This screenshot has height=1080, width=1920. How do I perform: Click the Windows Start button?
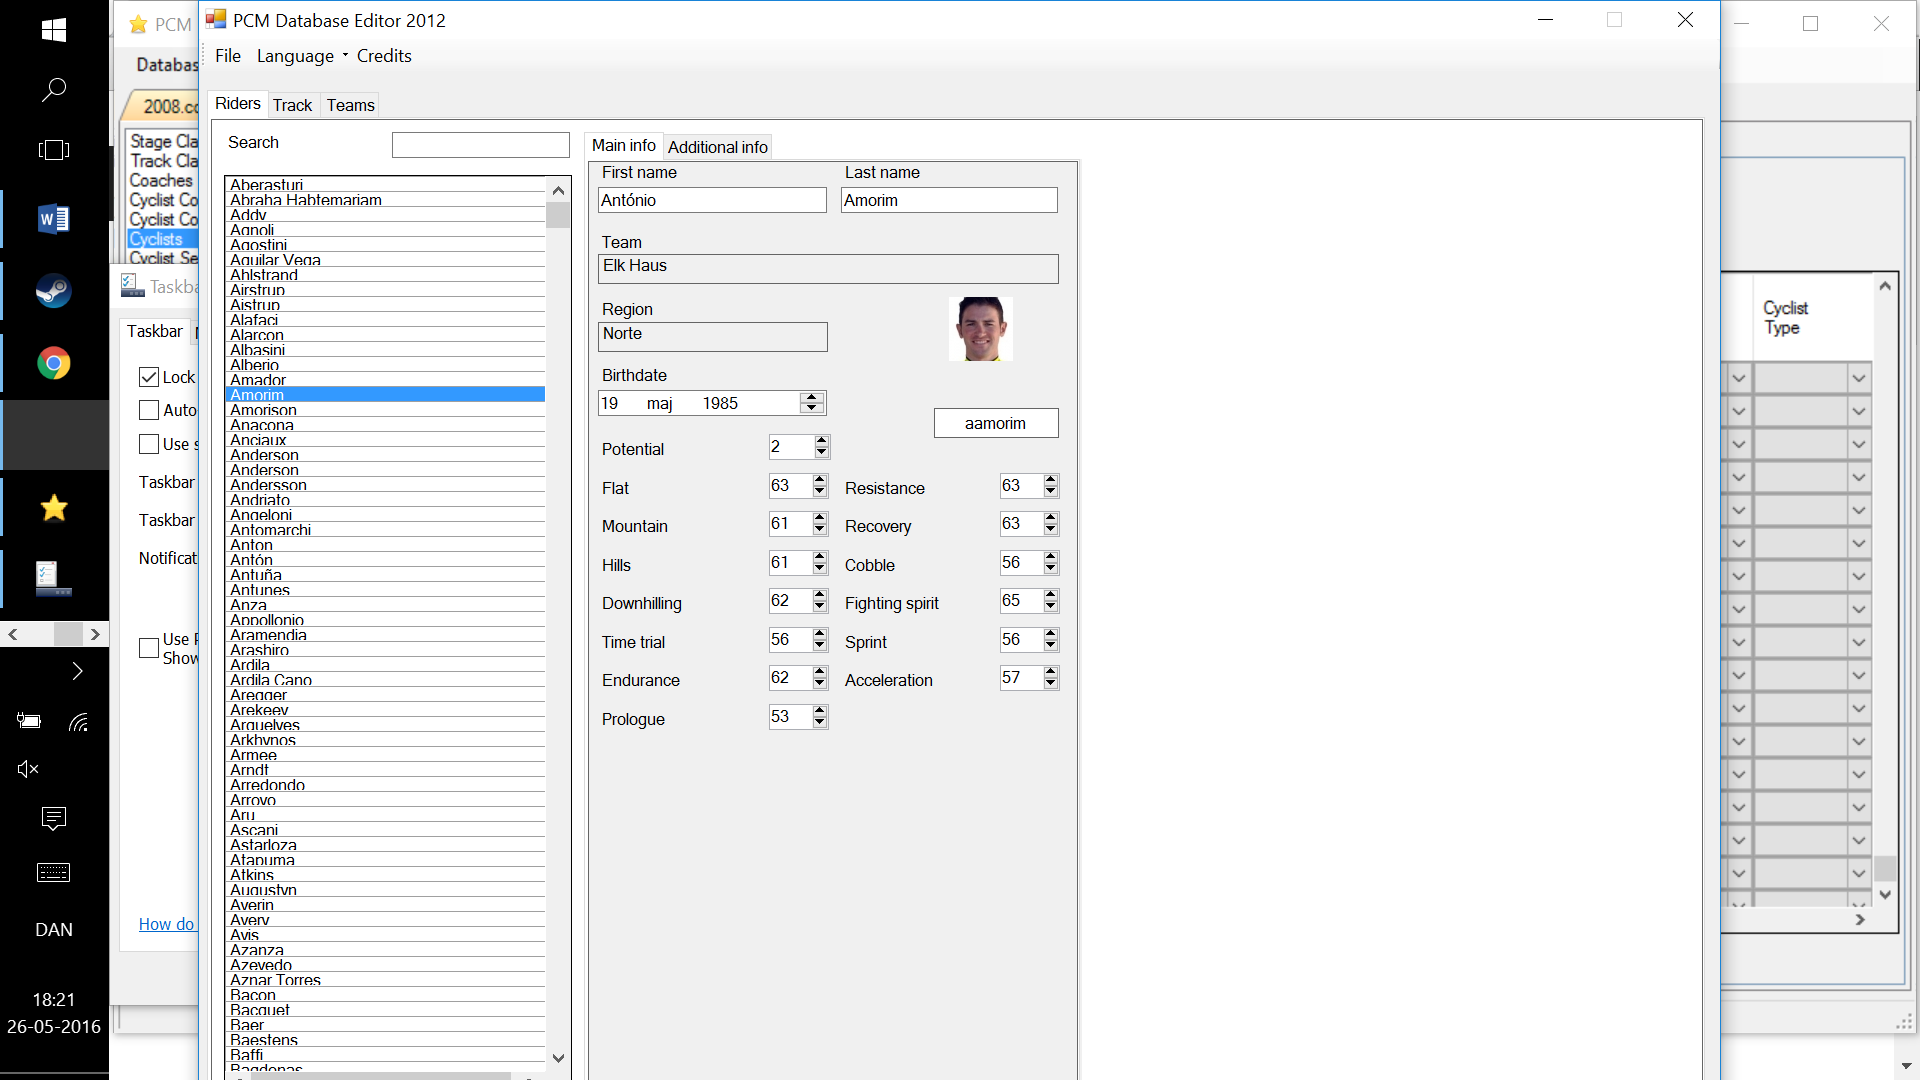tap(54, 30)
